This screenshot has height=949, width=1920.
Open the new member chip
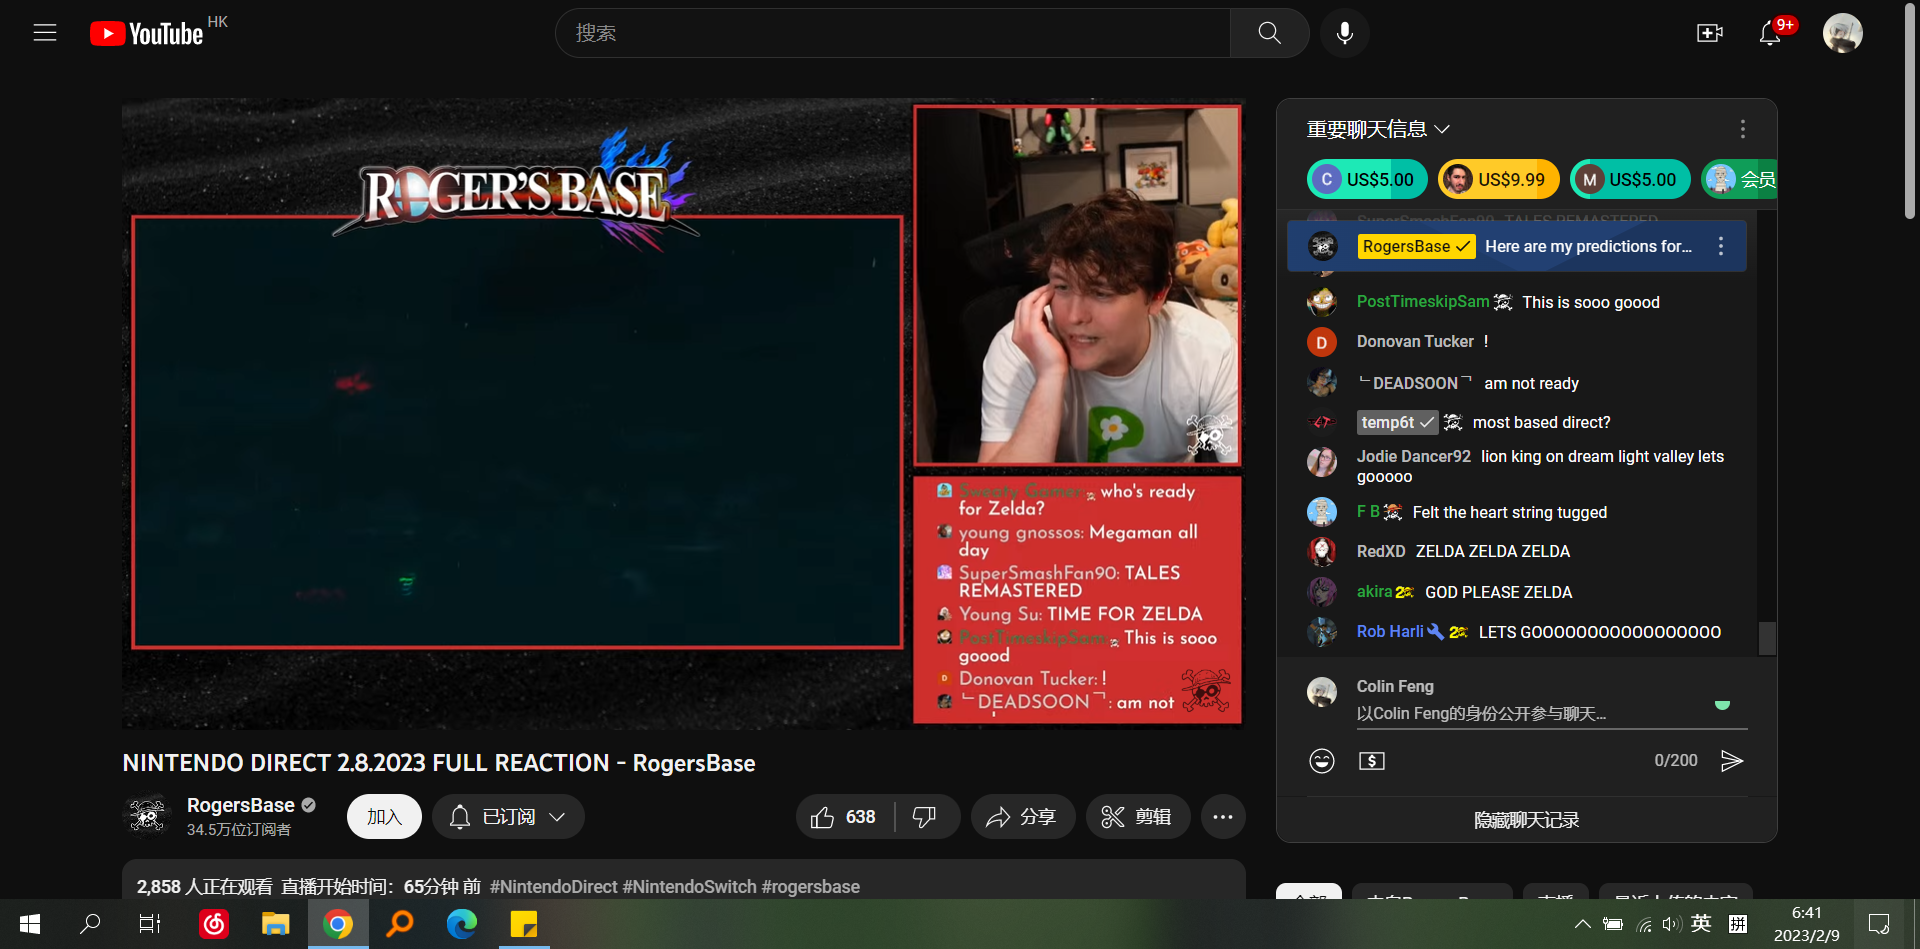pyautogui.click(x=1740, y=179)
